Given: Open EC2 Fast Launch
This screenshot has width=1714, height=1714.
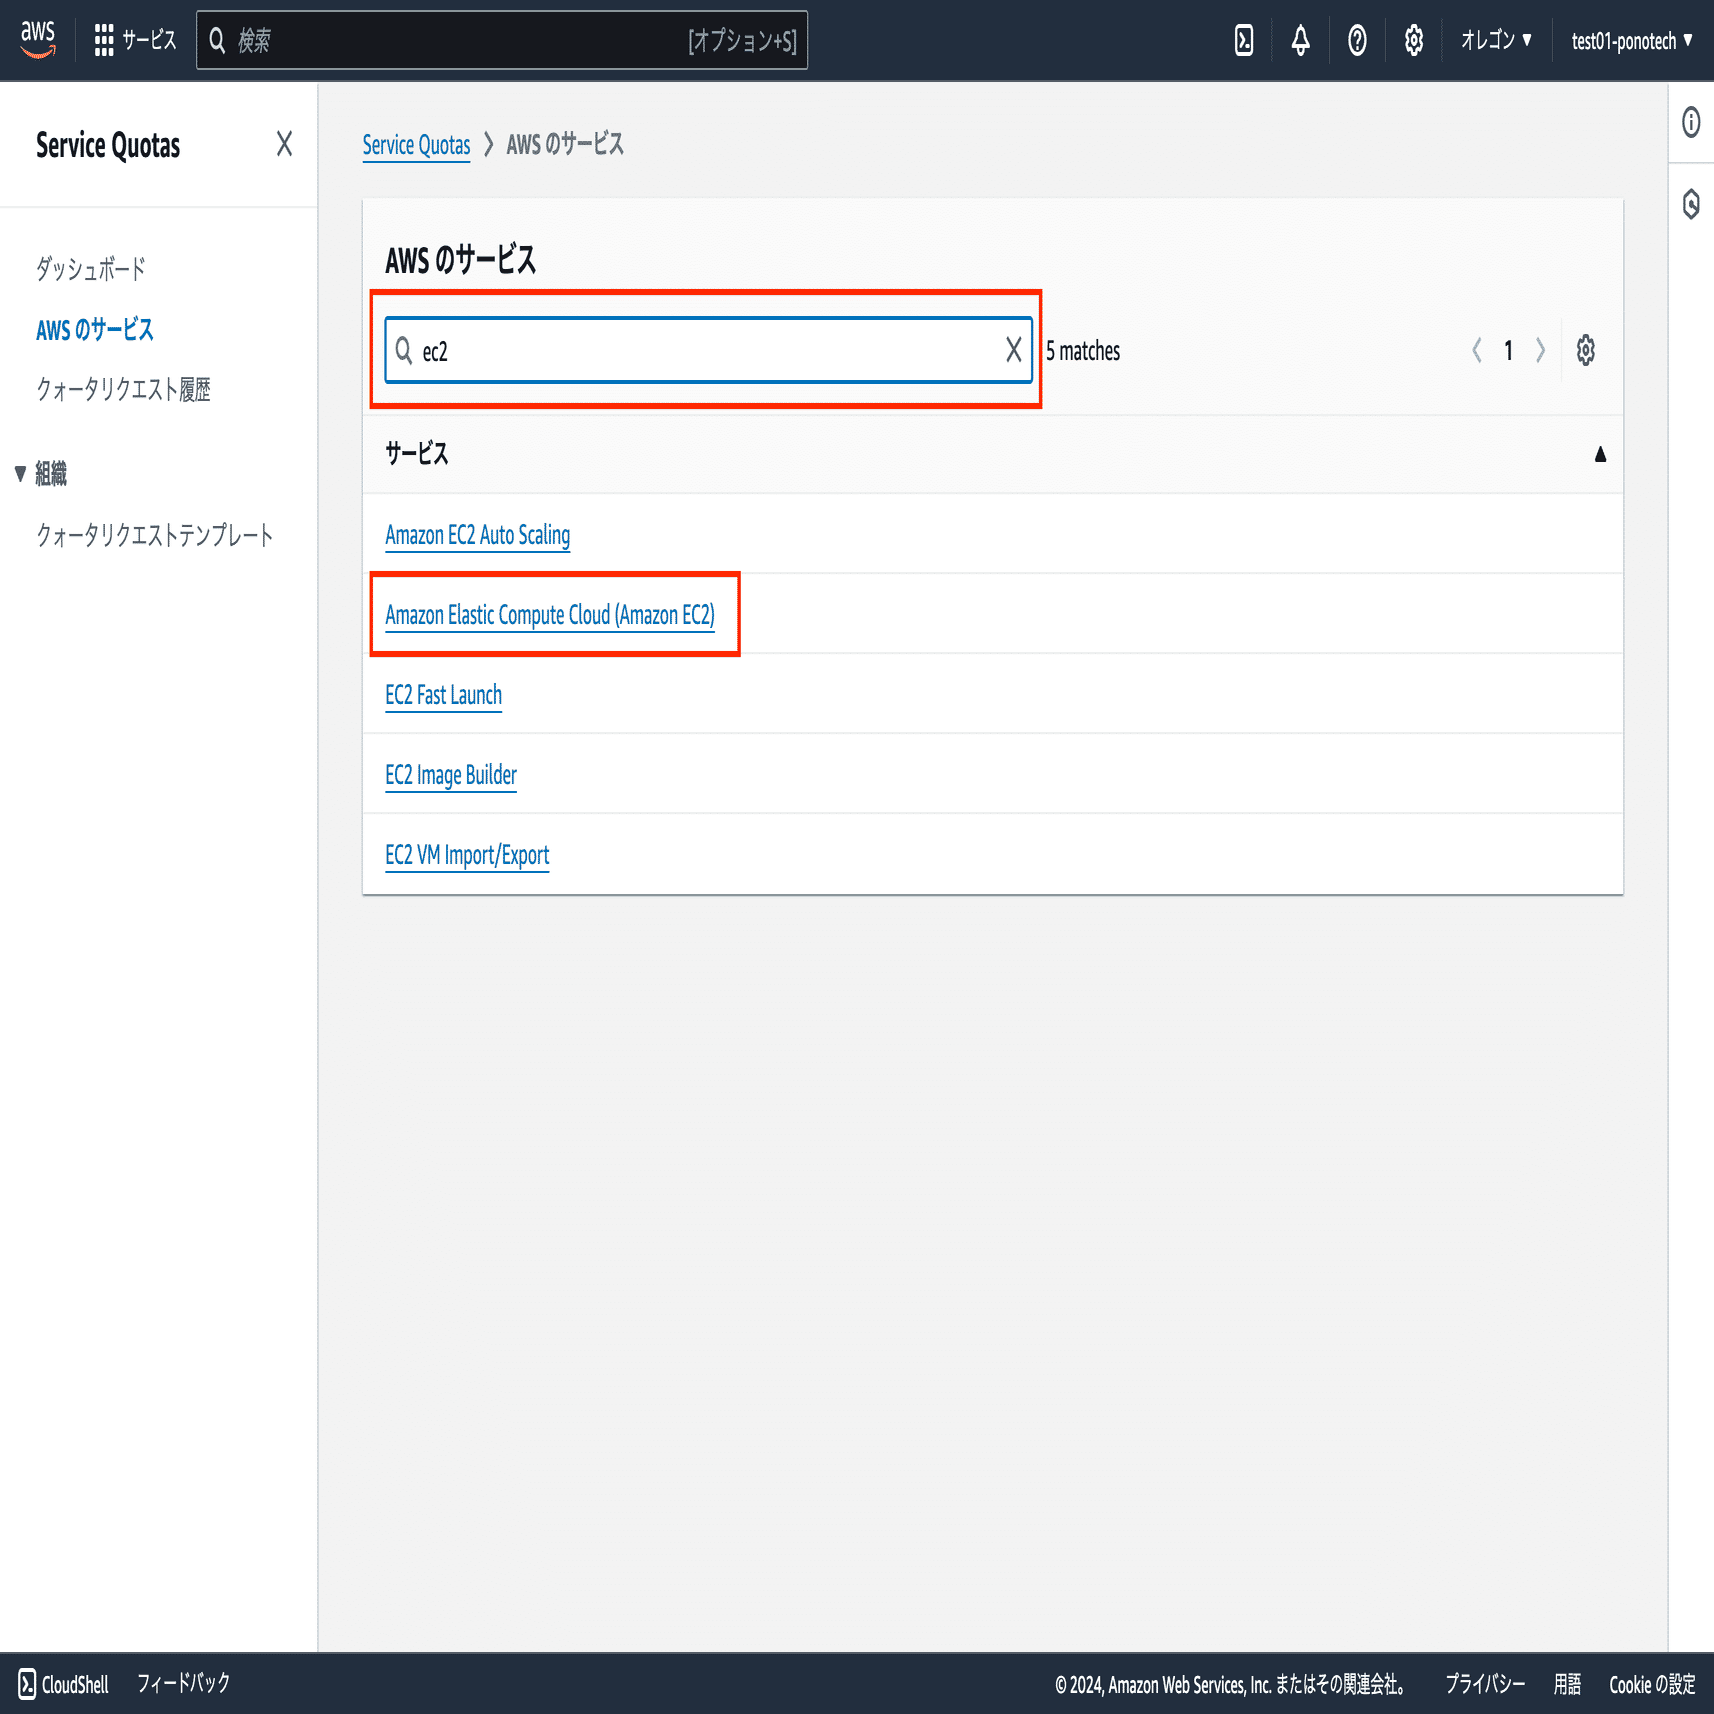Looking at the screenshot, I should (444, 695).
